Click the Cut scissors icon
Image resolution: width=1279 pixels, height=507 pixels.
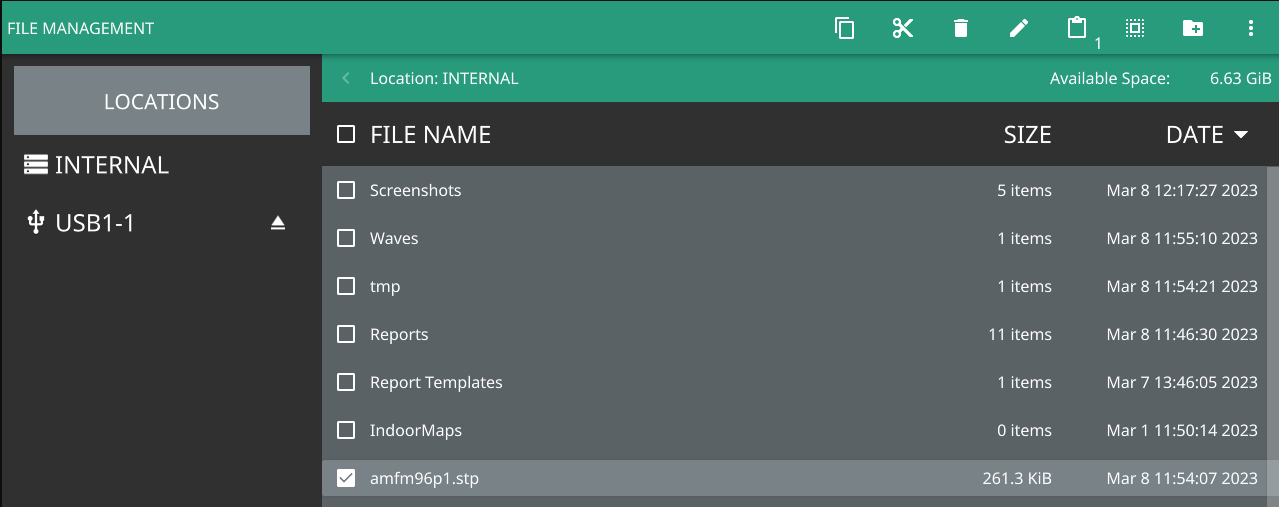click(903, 28)
